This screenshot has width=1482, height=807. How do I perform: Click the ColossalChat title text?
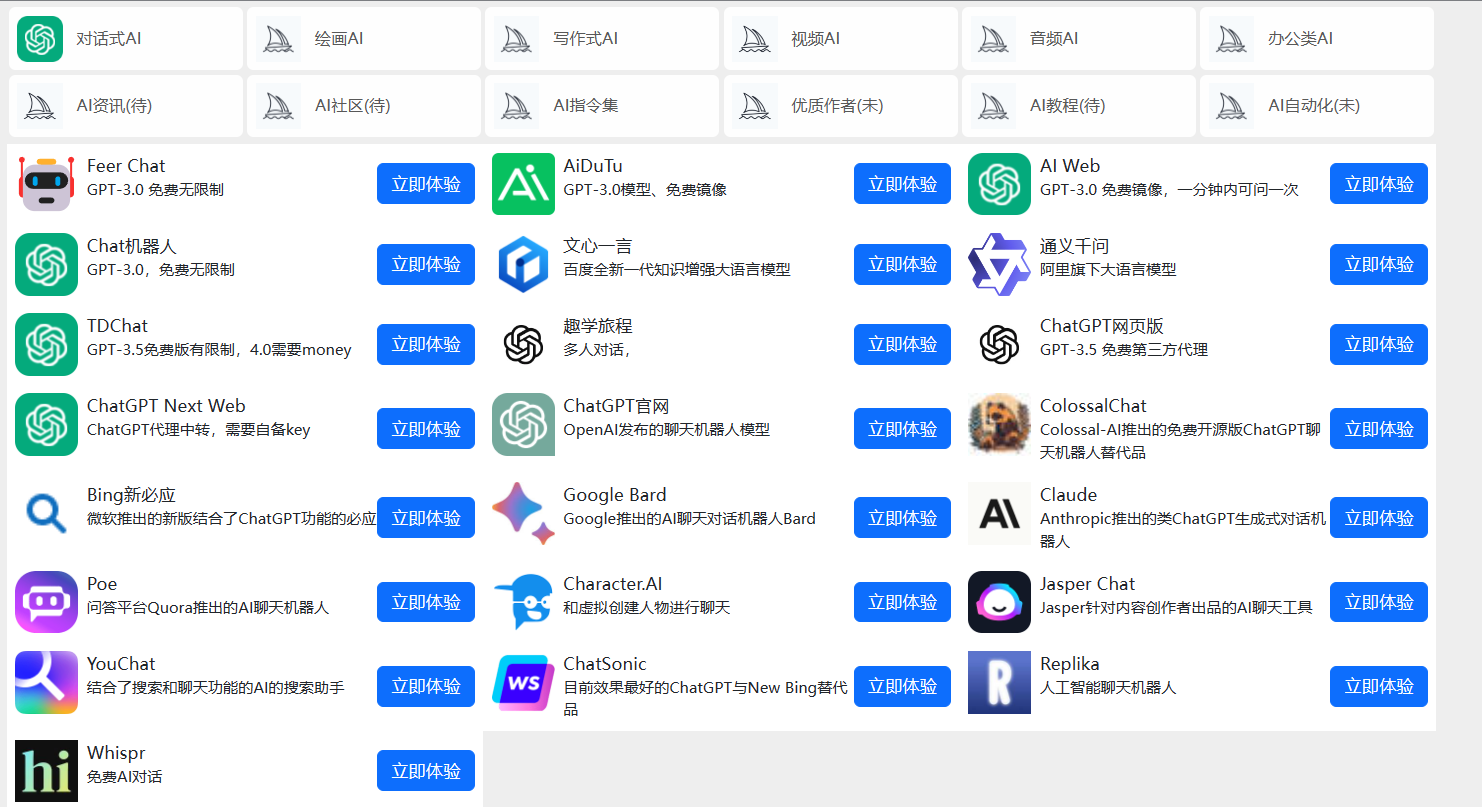[1093, 406]
